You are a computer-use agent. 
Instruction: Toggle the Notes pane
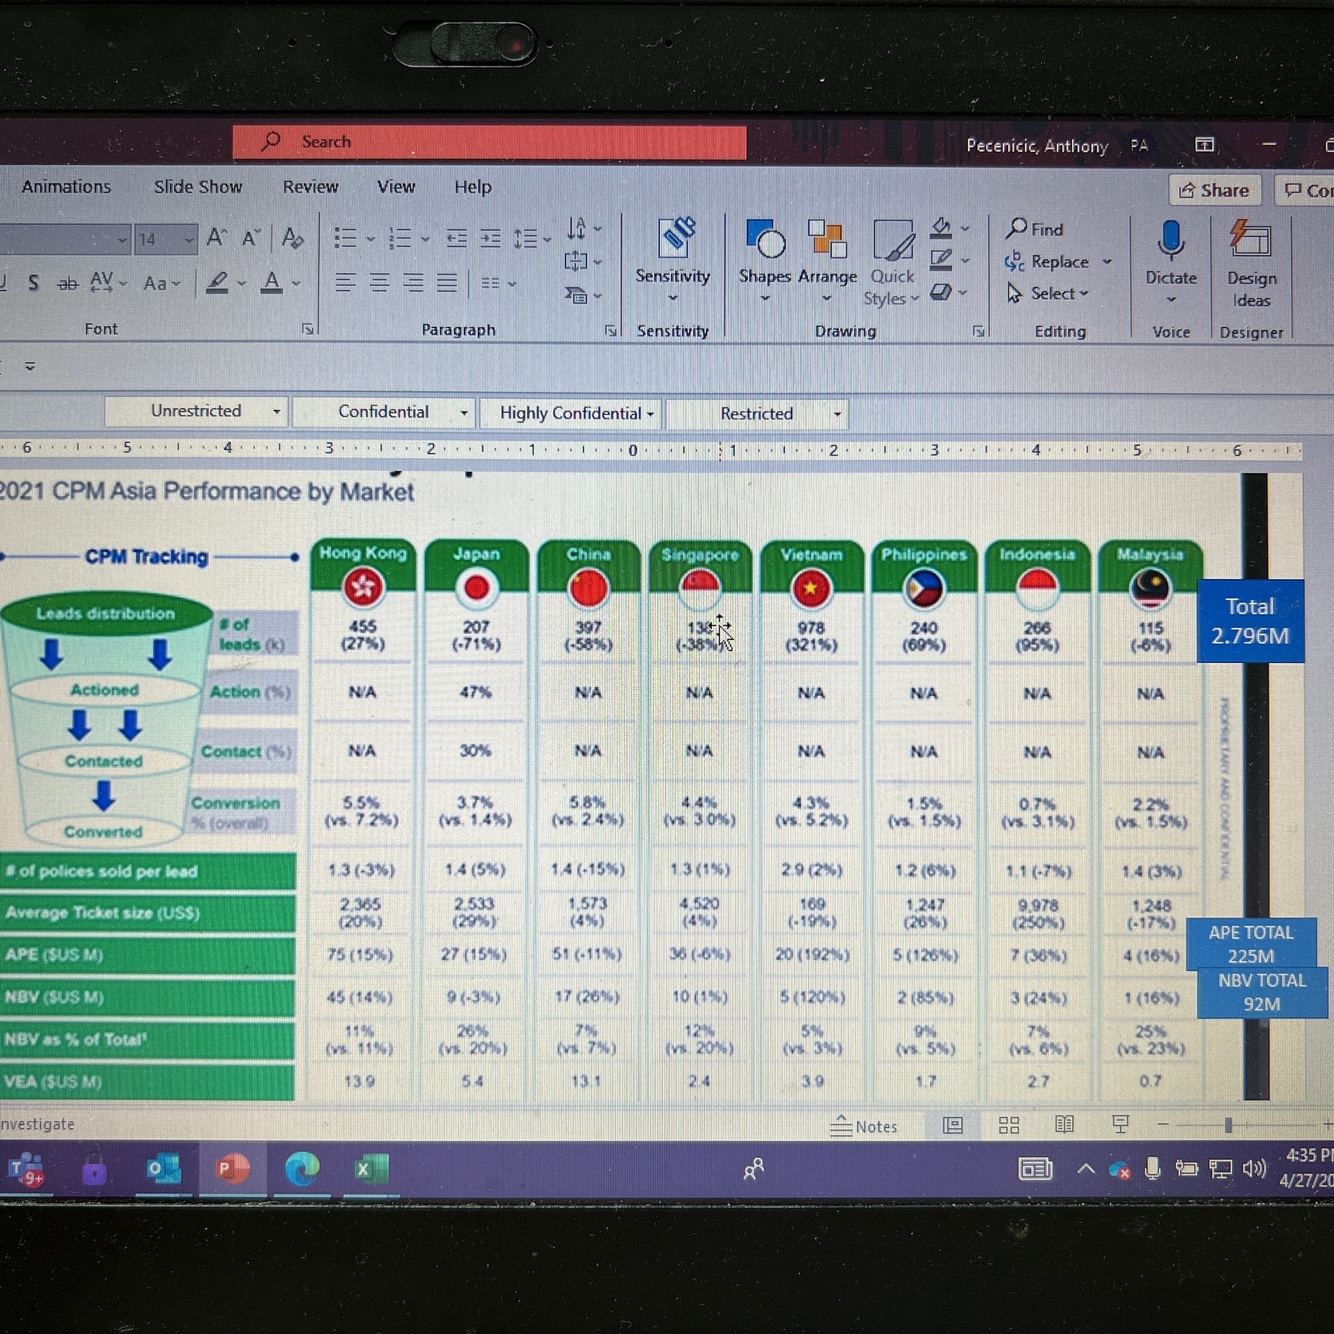click(x=864, y=1126)
